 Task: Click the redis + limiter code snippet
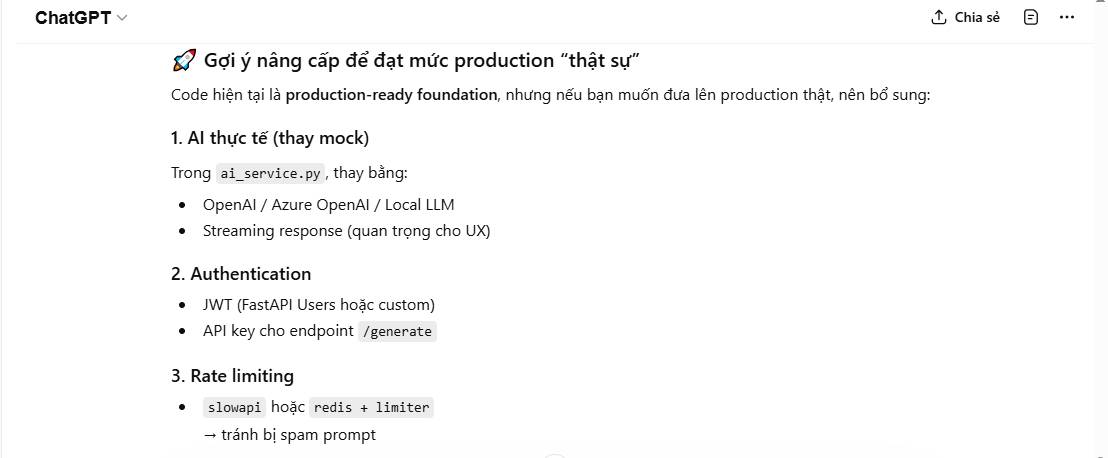coord(371,407)
